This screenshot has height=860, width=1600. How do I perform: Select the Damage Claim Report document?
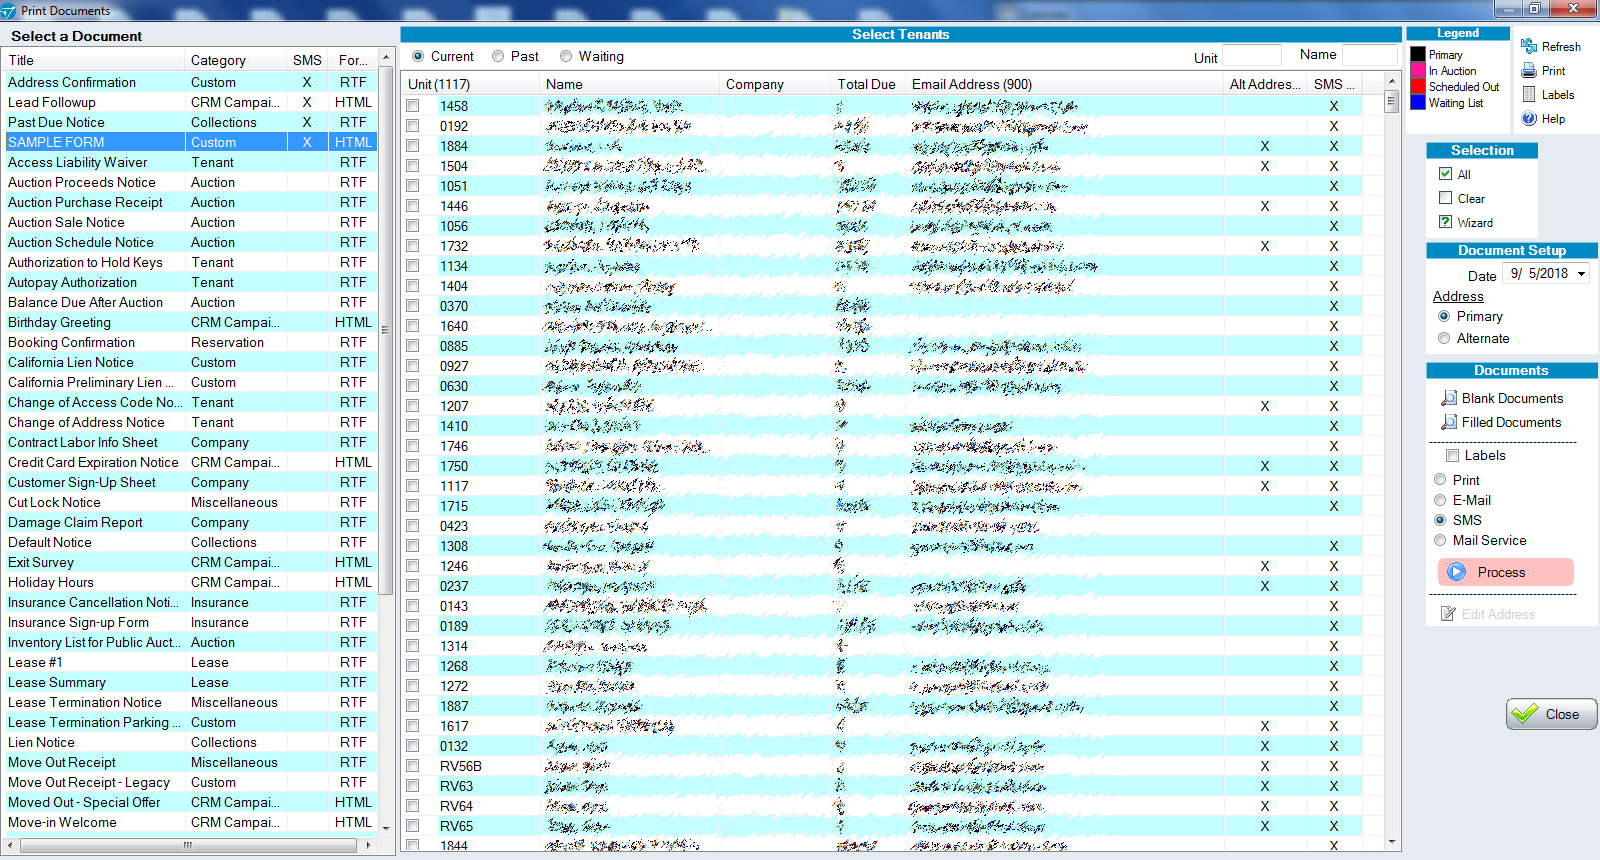(189, 522)
